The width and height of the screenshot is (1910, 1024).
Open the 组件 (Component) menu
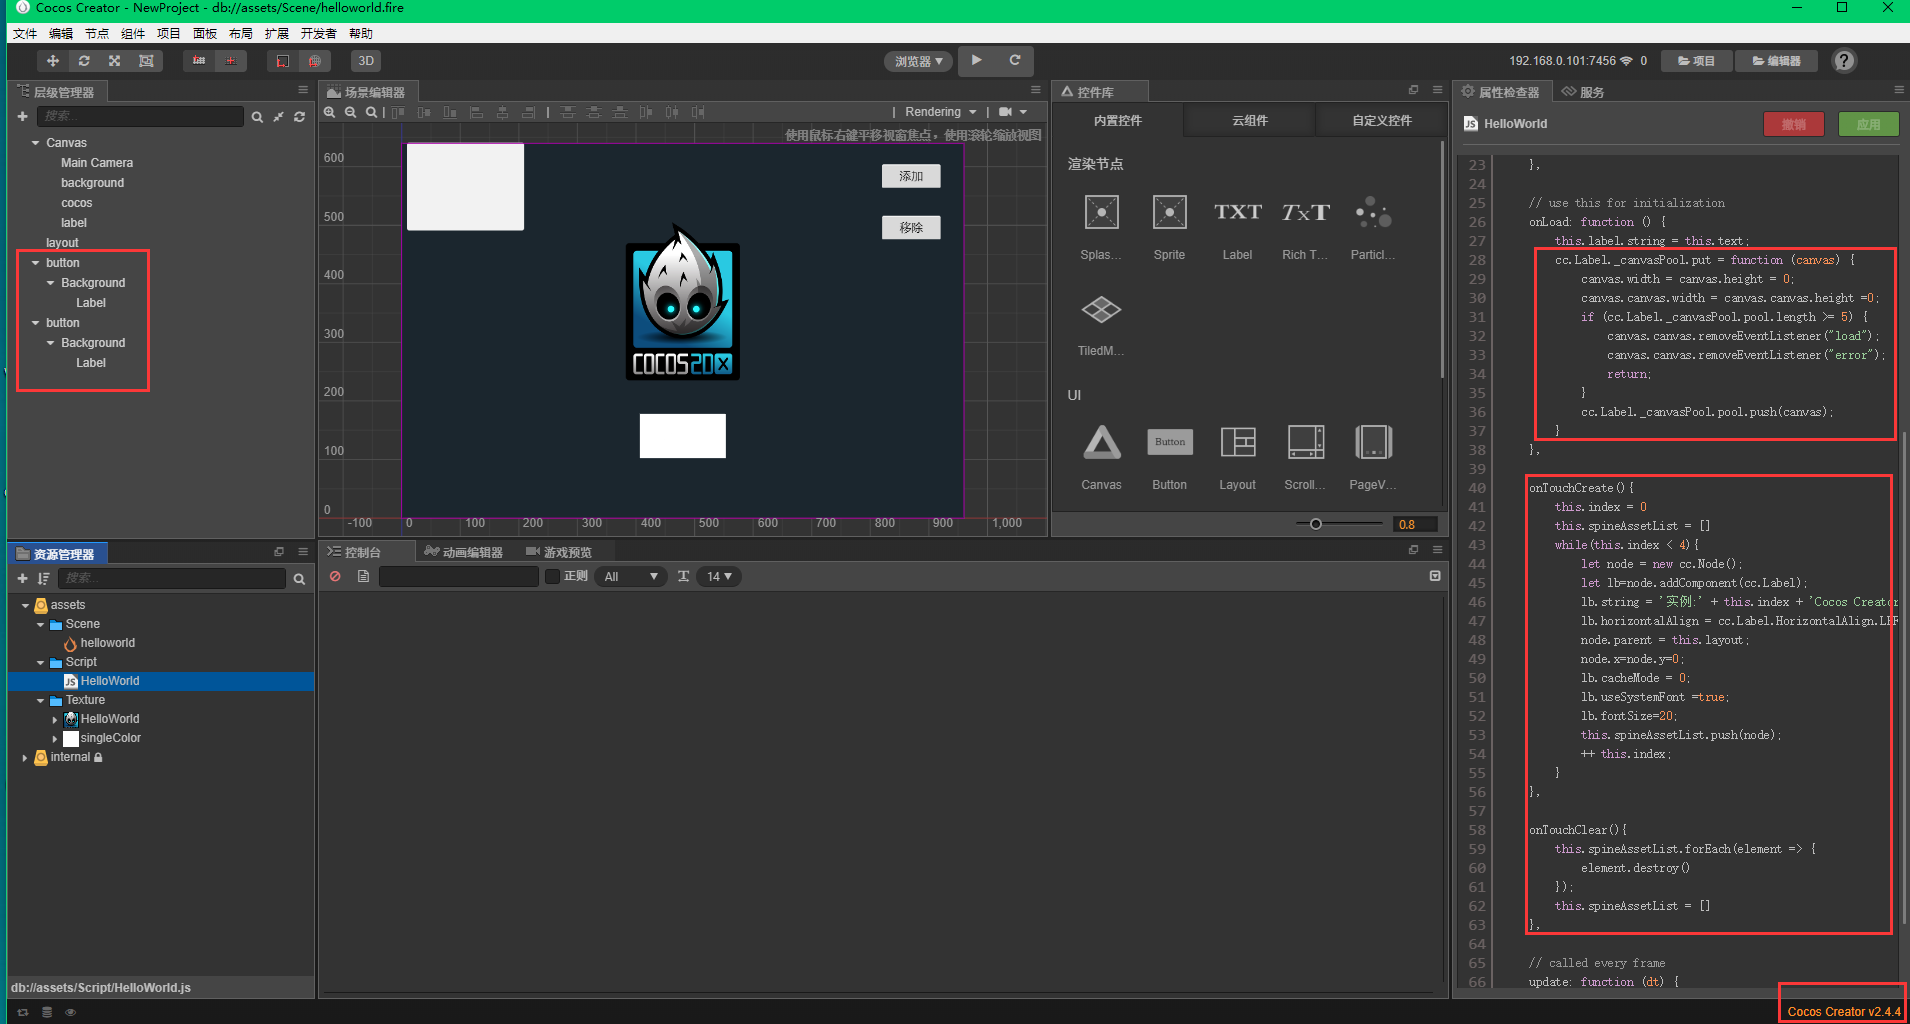[133, 33]
